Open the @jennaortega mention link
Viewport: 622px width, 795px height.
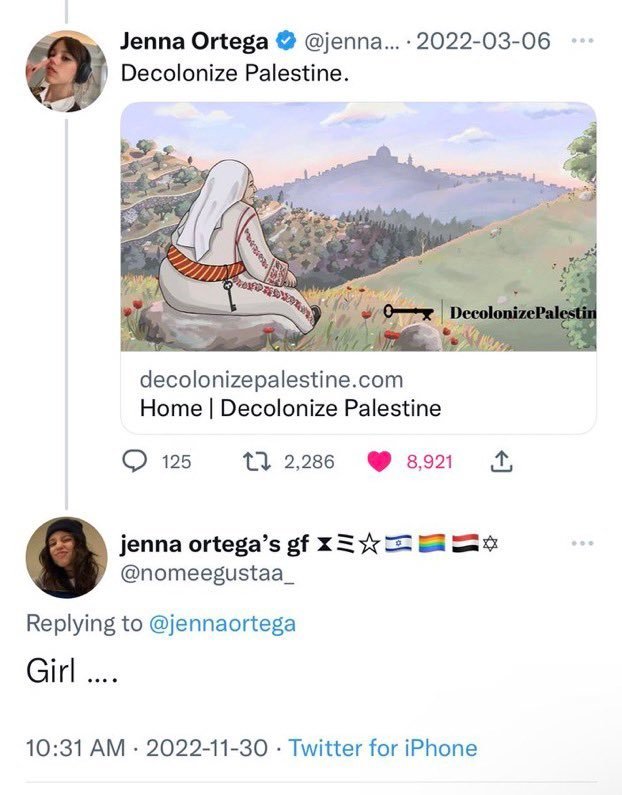coord(223,623)
